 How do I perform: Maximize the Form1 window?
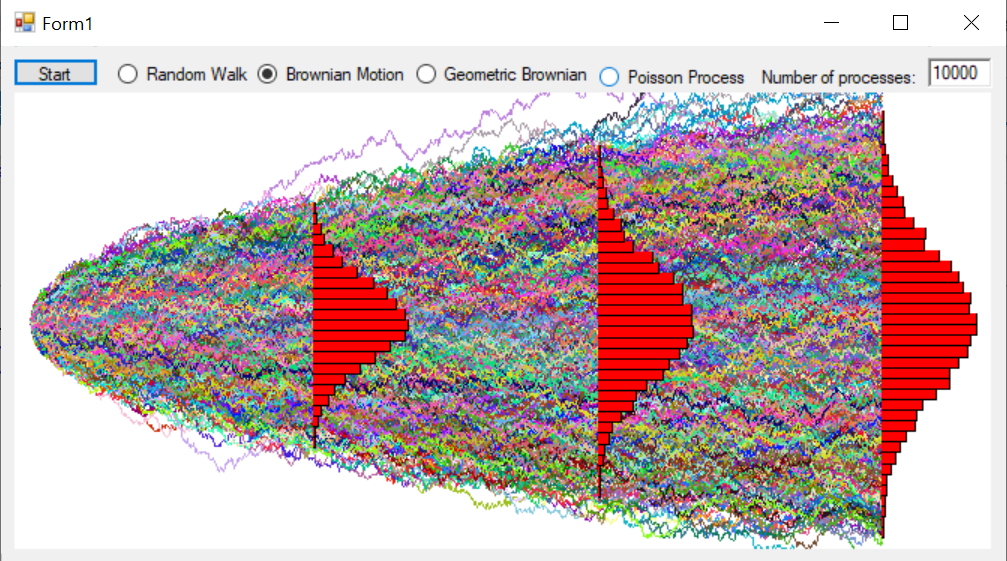point(900,23)
